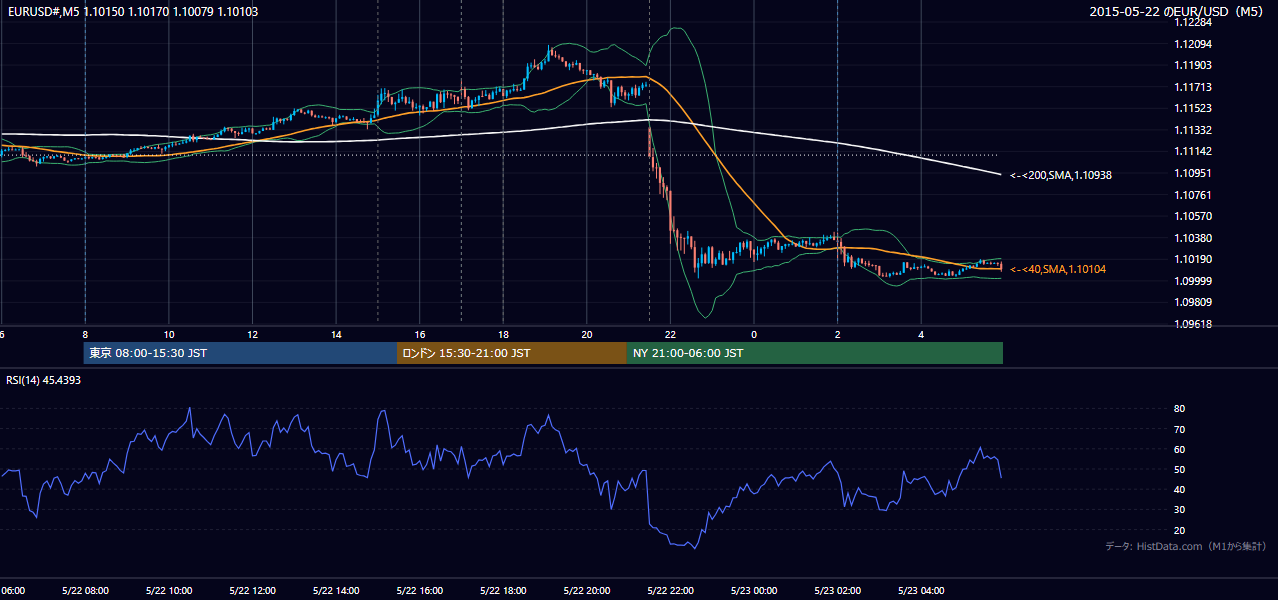Click price axis value 1.11903
The height and width of the screenshot is (600, 1278).
pyautogui.click(x=1194, y=65)
